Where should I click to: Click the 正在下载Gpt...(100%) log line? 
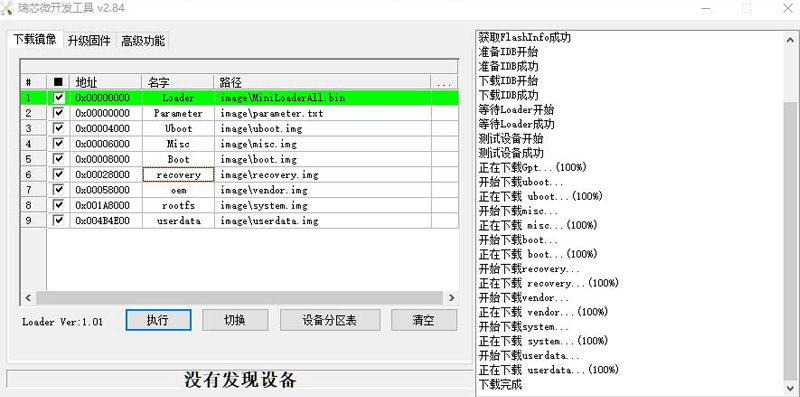(533, 167)
